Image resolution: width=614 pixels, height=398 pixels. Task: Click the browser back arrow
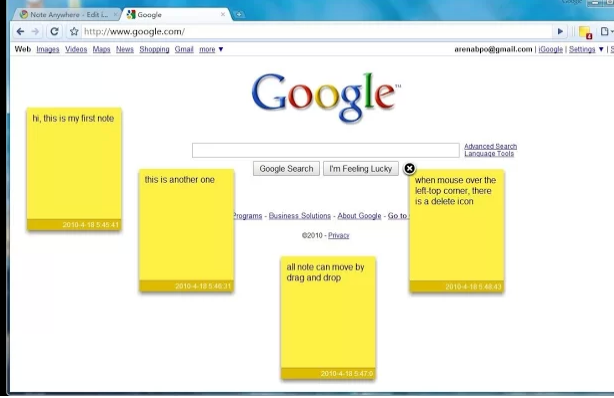pyautogui.click(x=20, y=31)
